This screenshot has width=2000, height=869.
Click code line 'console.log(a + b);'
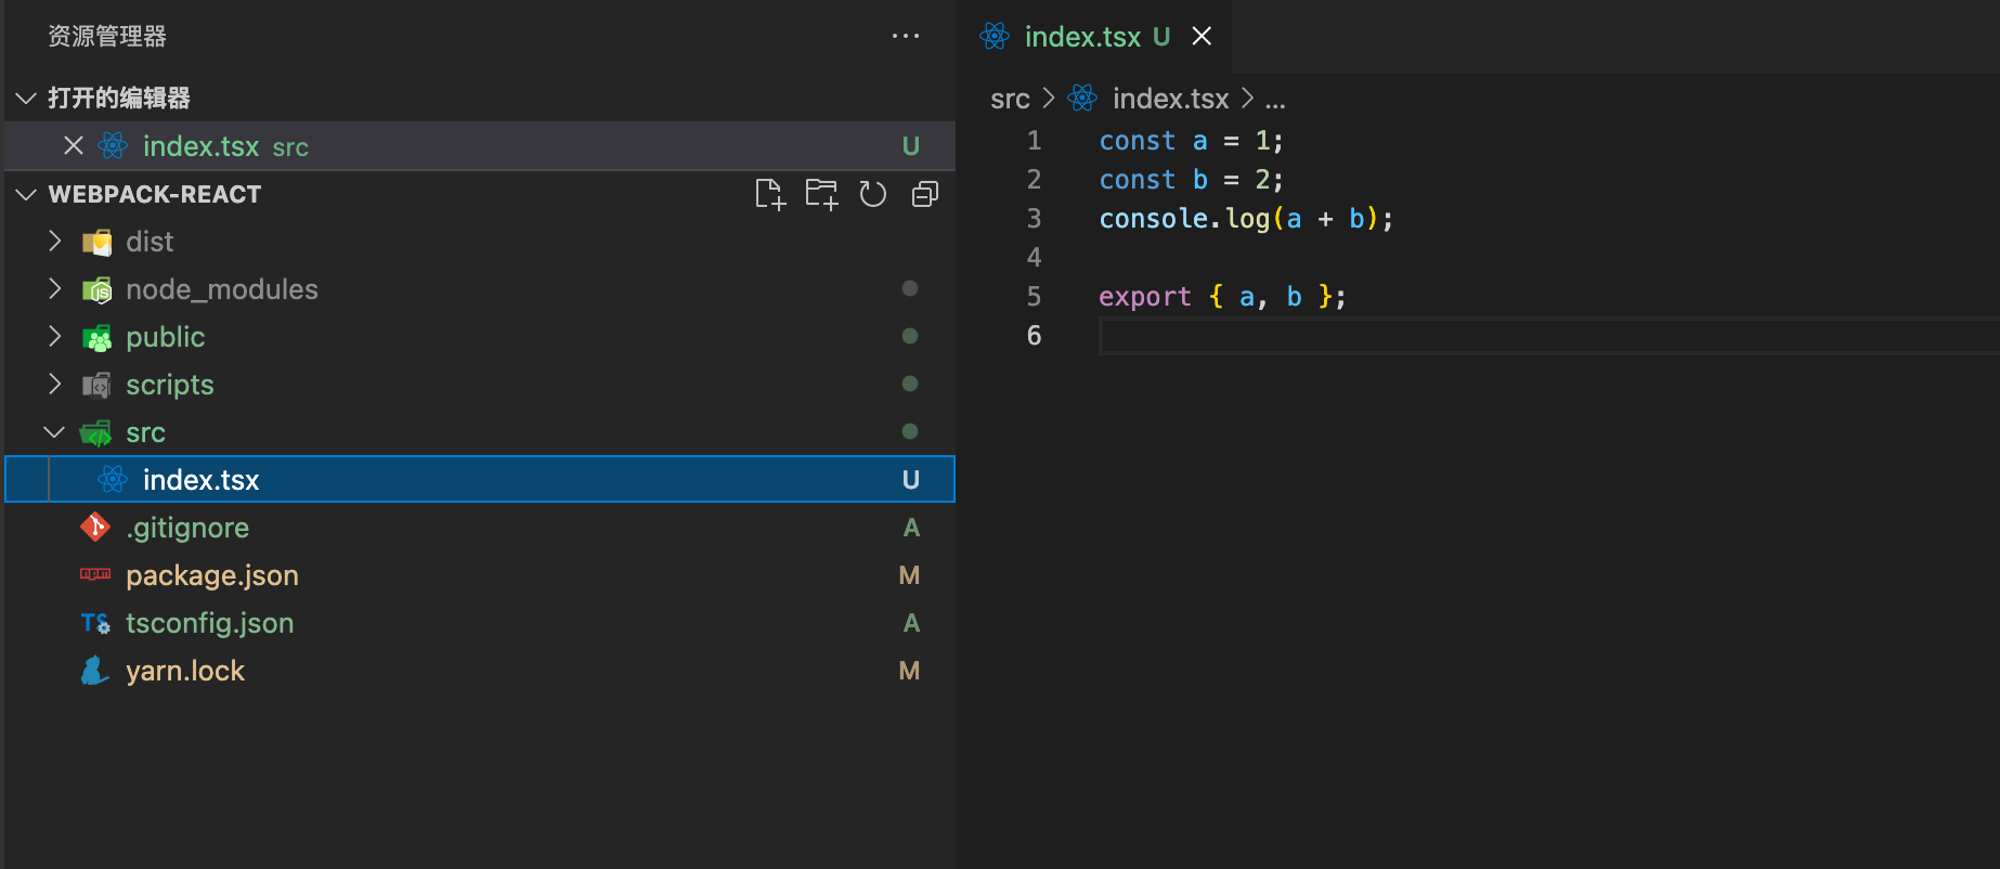pos(1246,219)
